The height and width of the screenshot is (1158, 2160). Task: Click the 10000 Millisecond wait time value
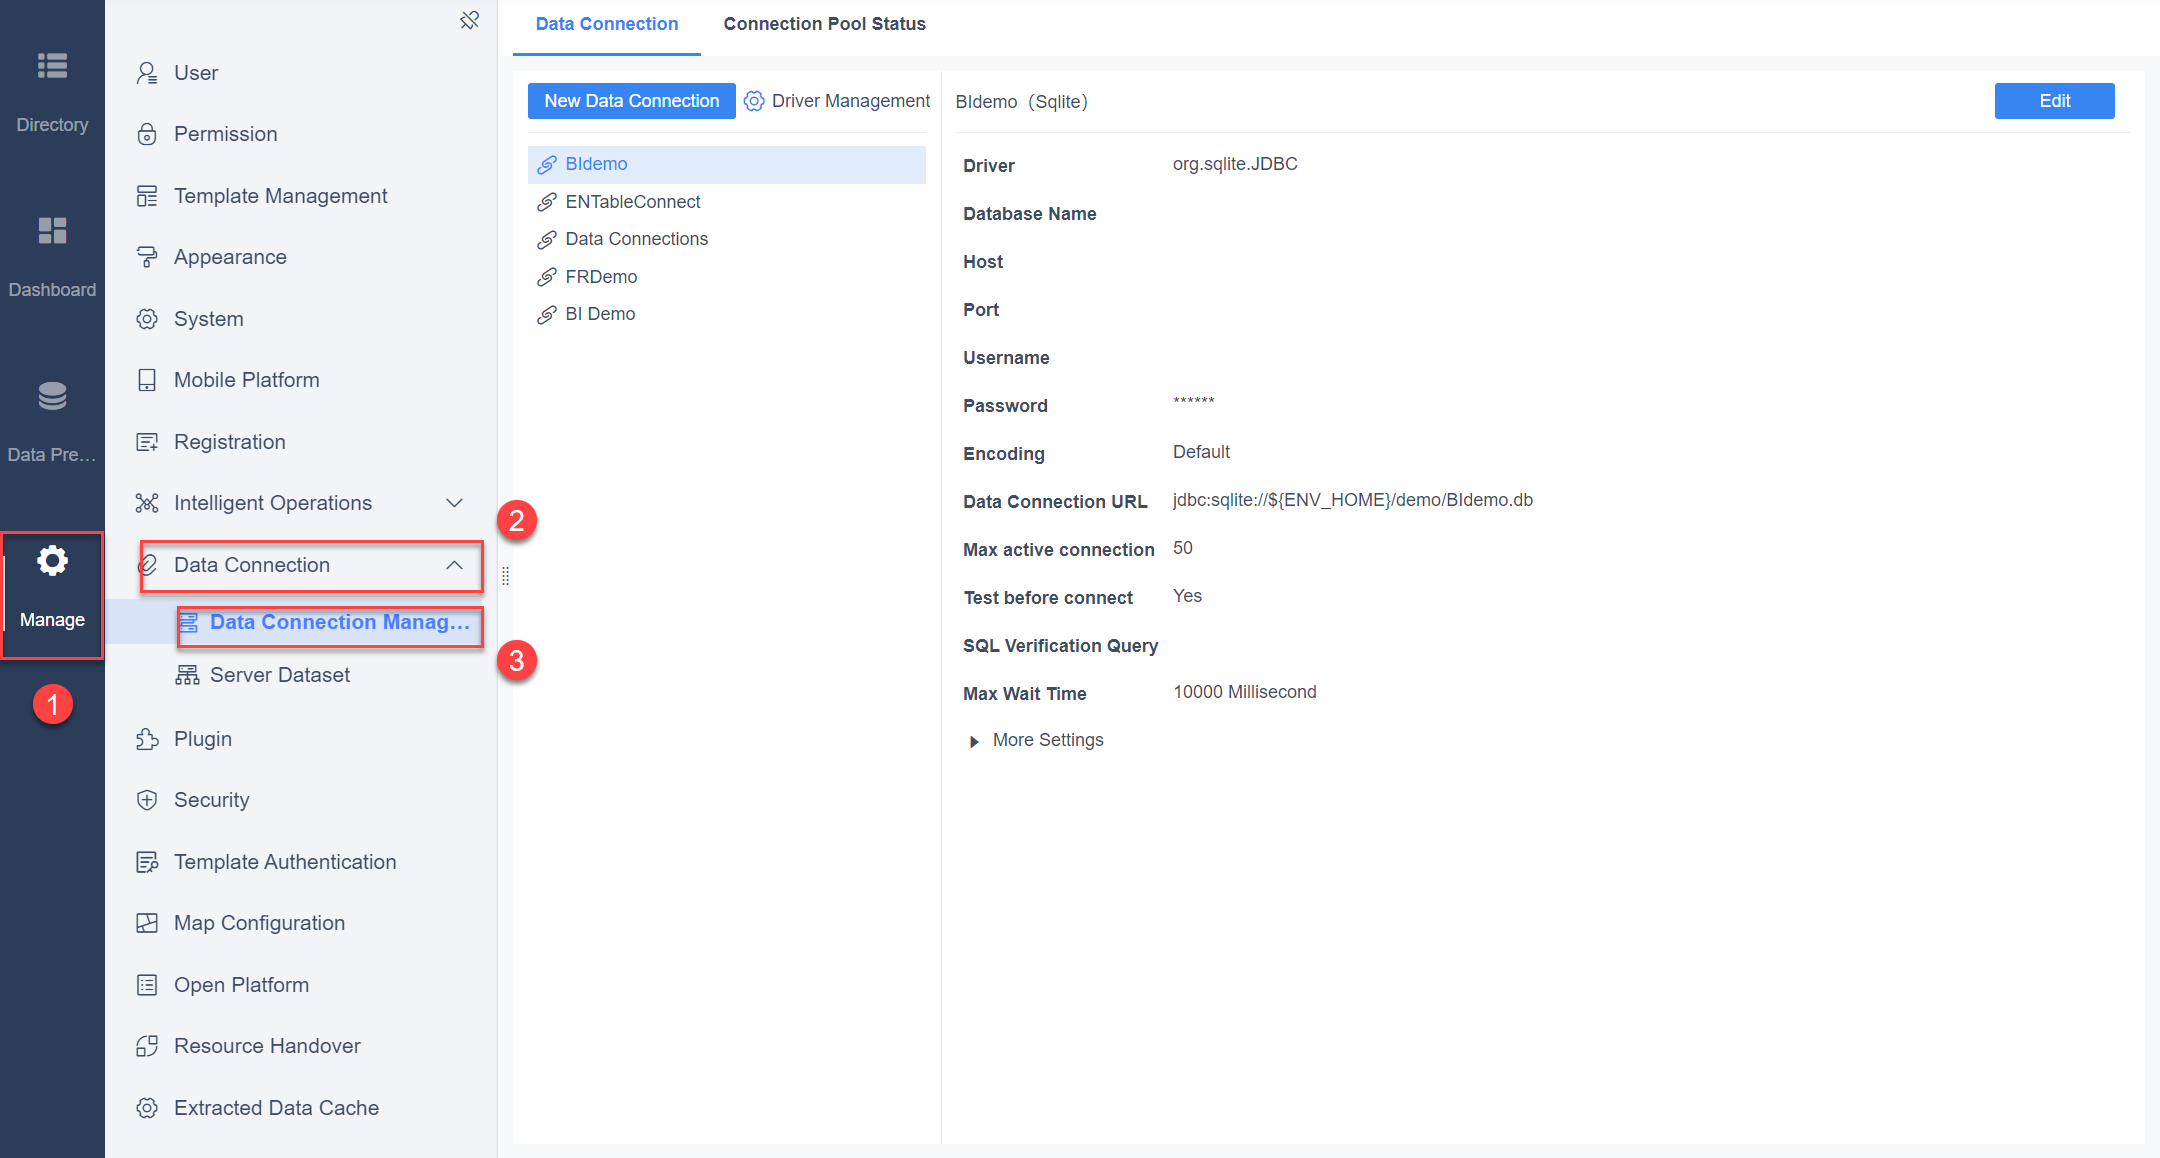pos(1245,692)
